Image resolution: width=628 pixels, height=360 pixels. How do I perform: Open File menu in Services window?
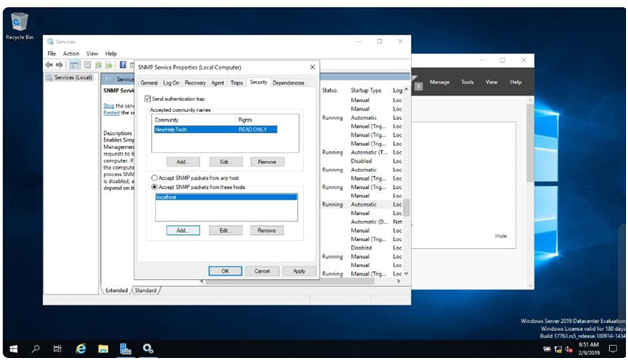[x=52, y=54]
